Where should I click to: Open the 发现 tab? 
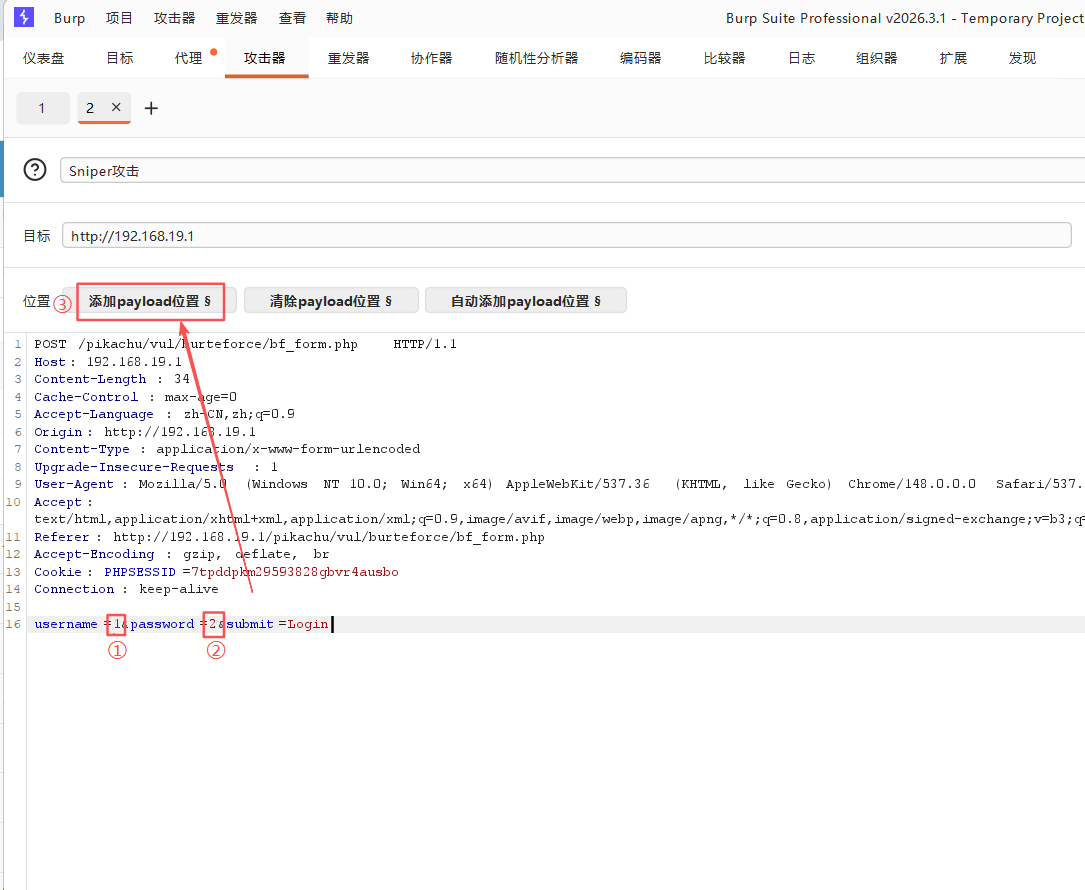coord(1022,58)
